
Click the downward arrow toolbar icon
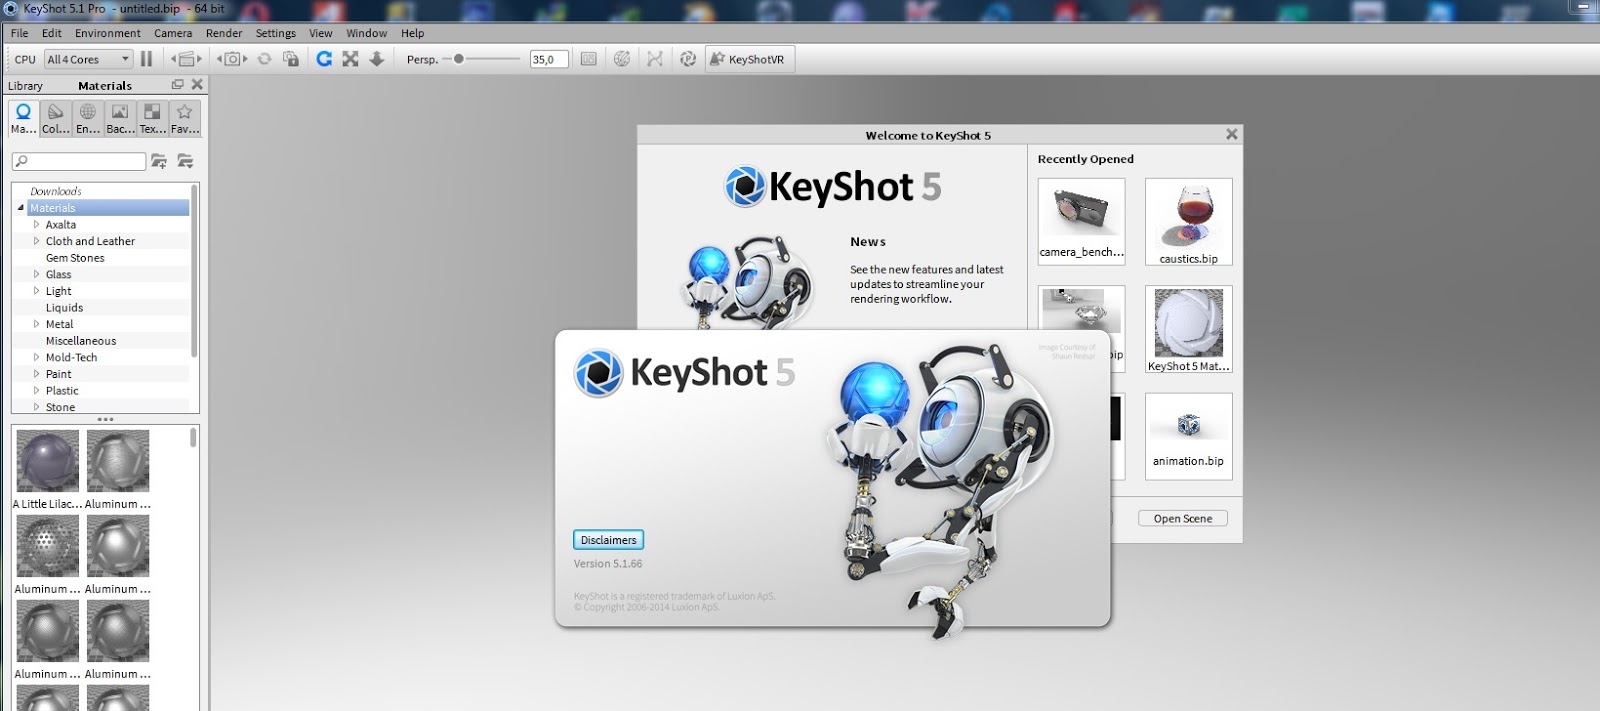[x=377, y=59]
